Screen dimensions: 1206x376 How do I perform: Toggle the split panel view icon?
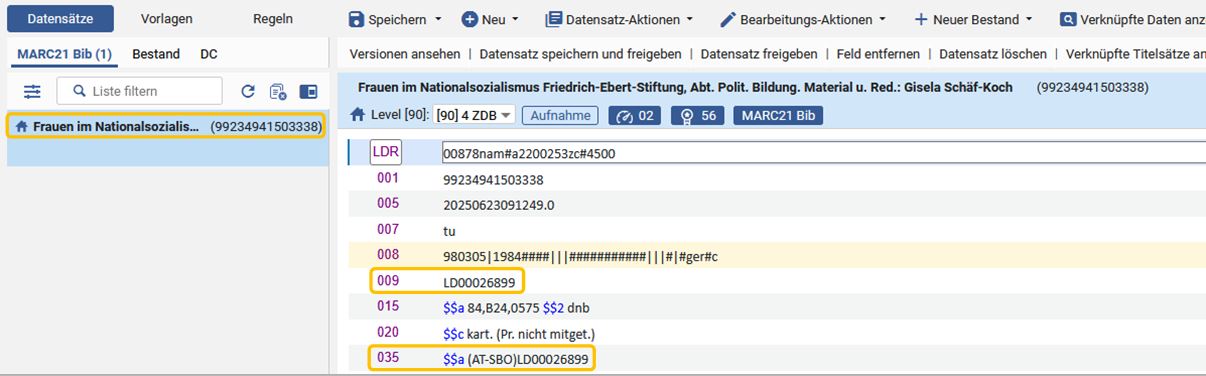coord(308,91)
